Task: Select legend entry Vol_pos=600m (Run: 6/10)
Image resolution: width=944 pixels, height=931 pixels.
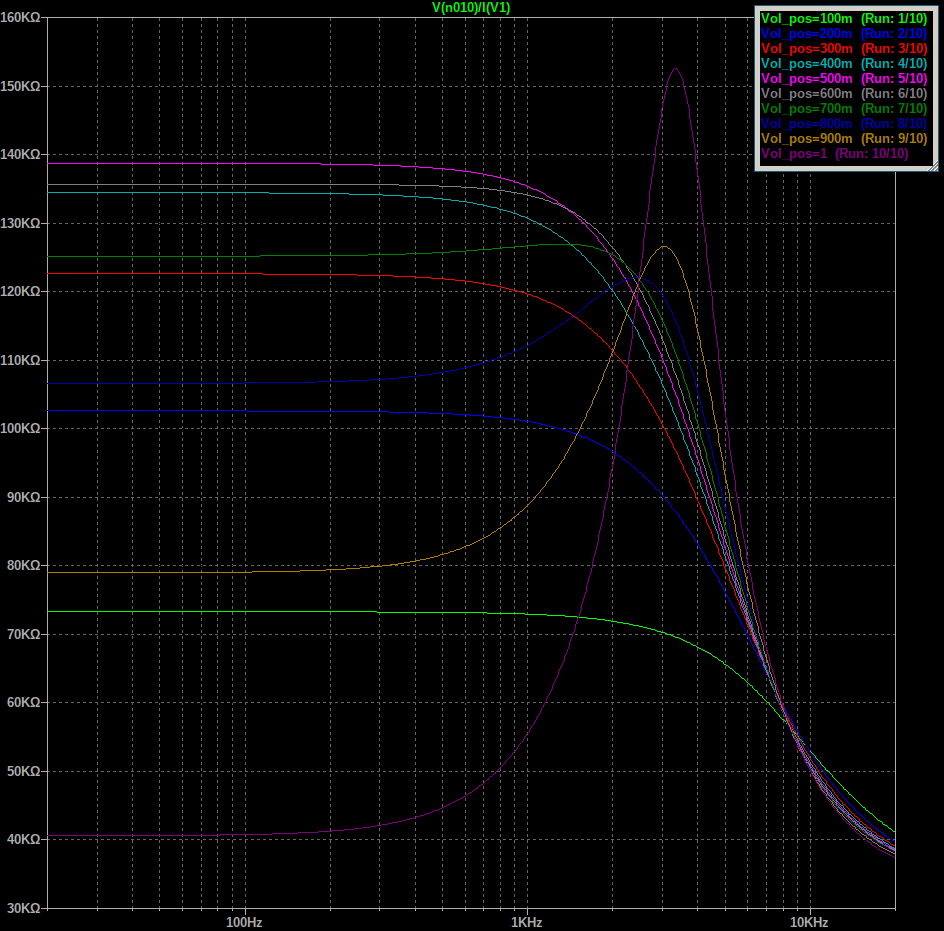Action: pyautogui.click(x=844, y=94)
